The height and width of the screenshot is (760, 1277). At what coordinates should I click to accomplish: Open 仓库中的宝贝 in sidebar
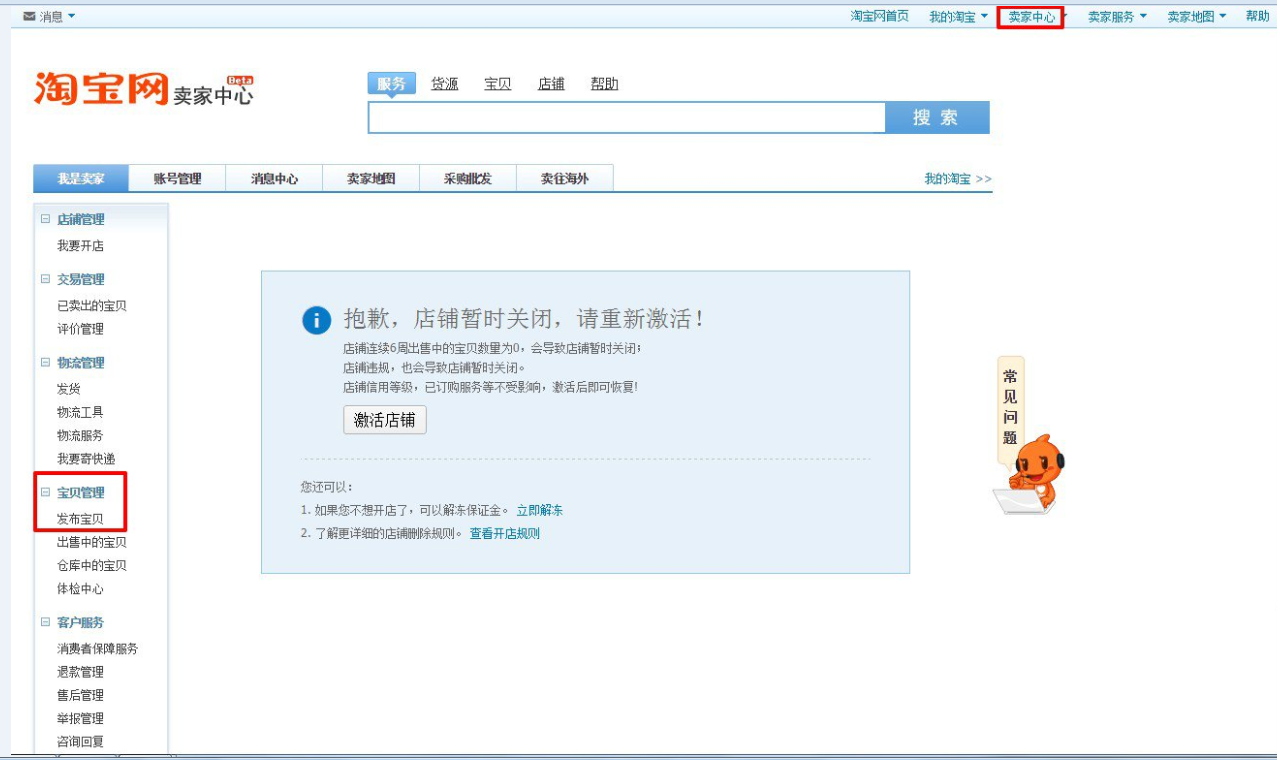point(92,566)
